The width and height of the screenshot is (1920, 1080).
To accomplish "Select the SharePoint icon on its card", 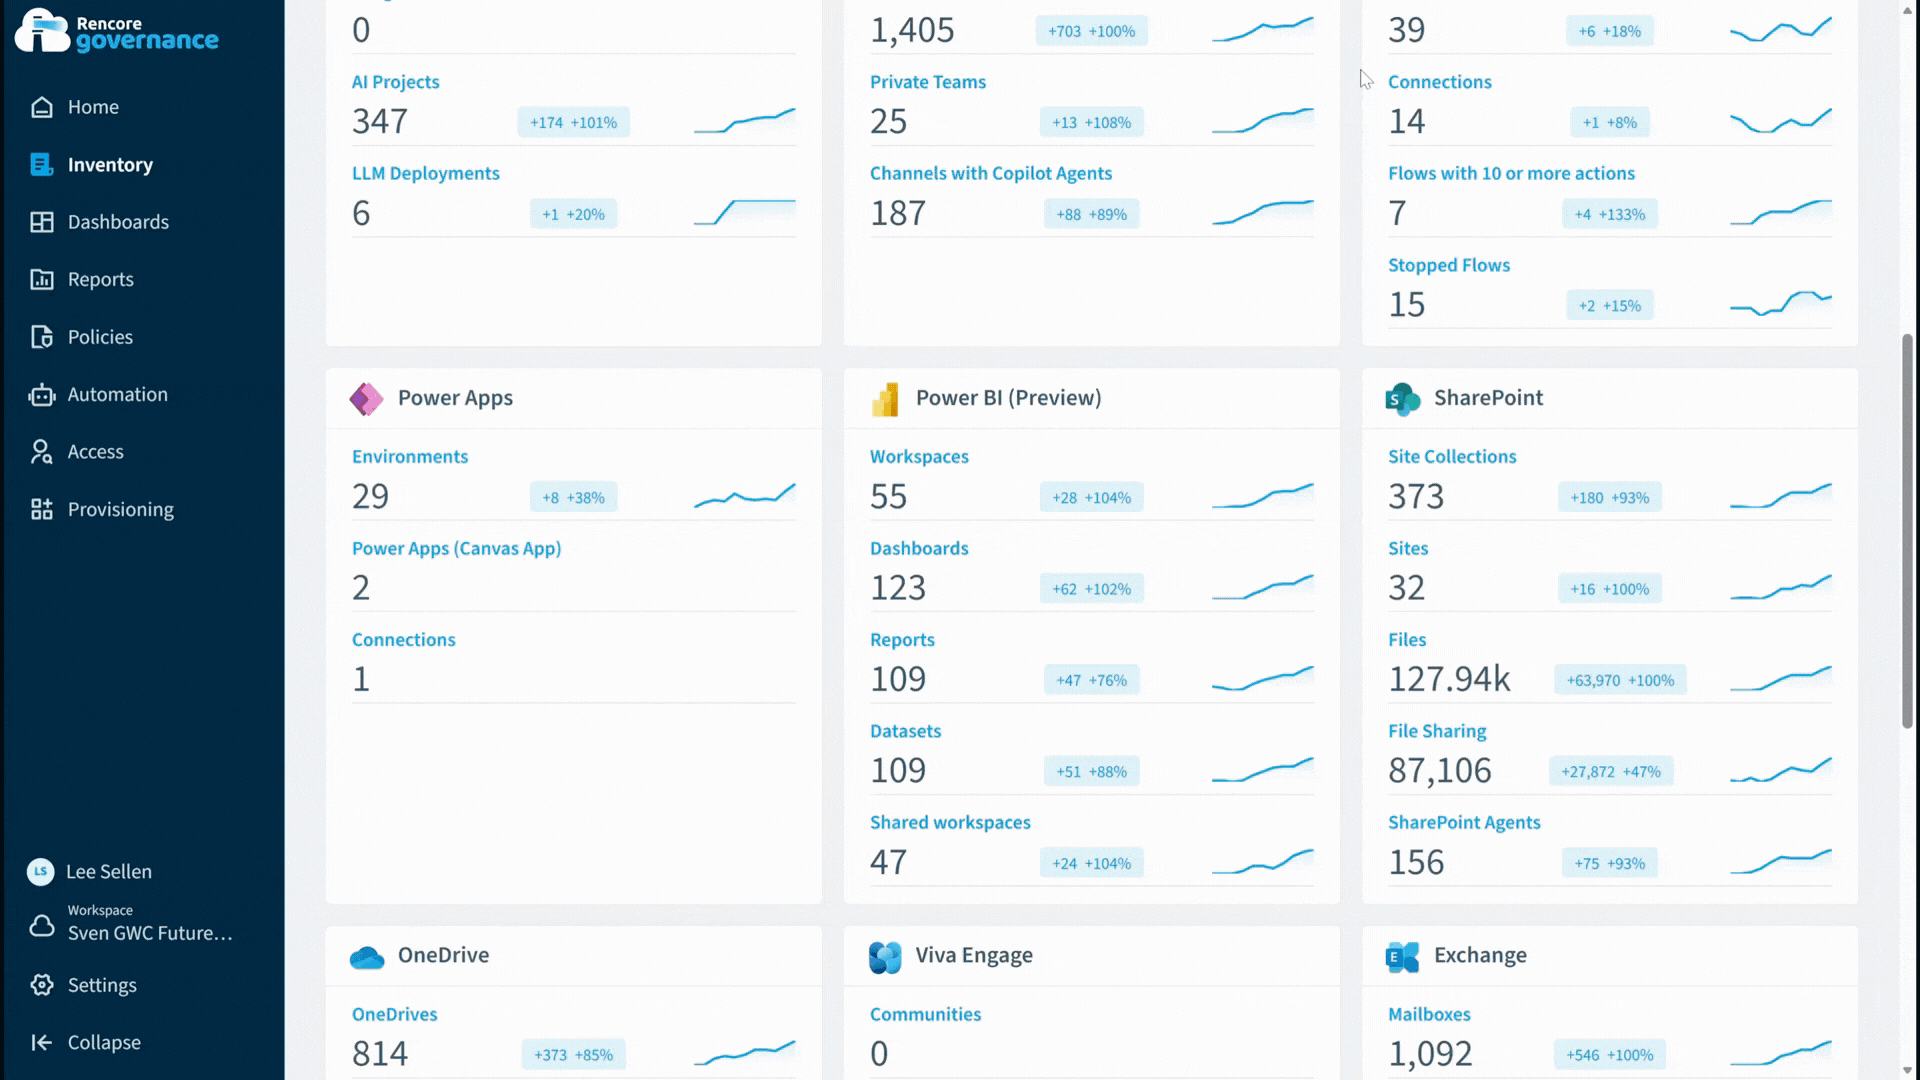I will point(1402,398).
